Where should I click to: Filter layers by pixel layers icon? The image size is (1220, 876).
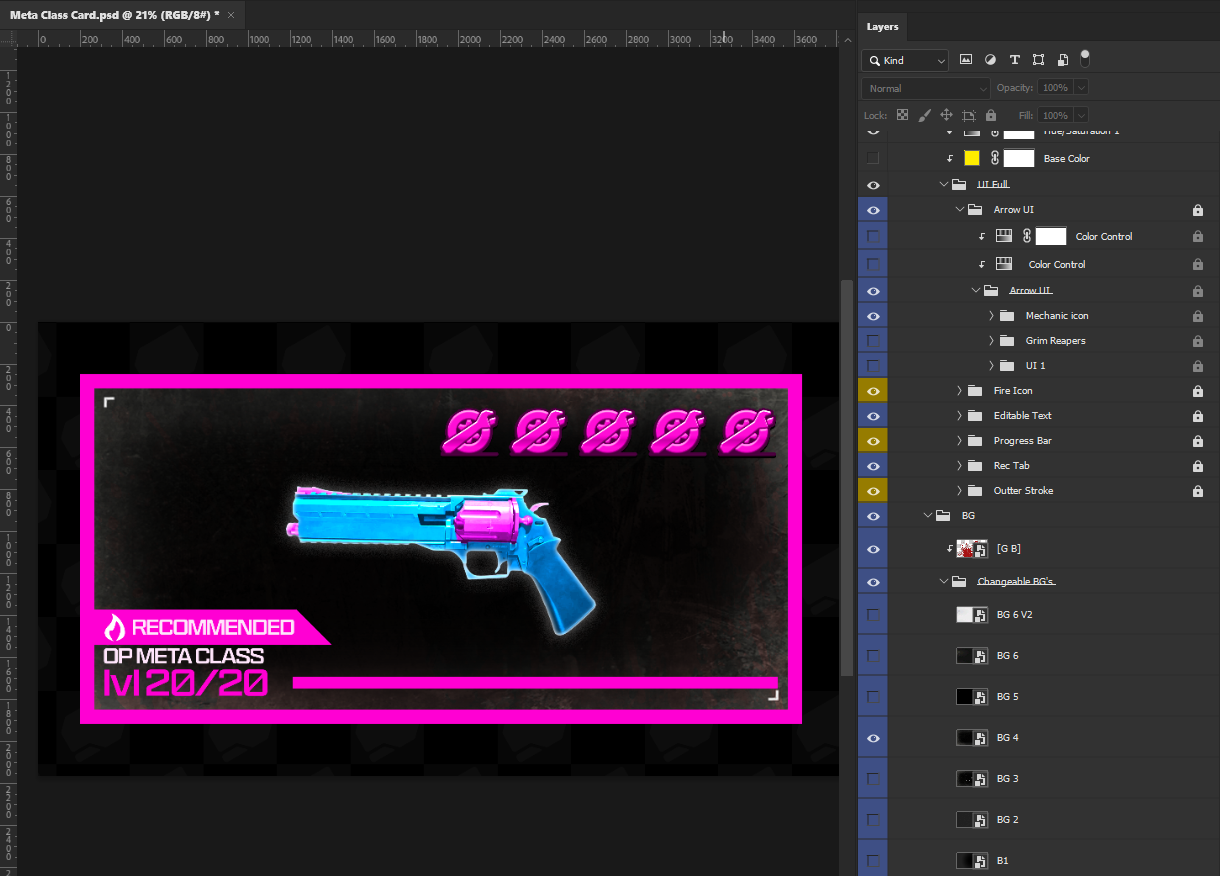pos(966,60)
